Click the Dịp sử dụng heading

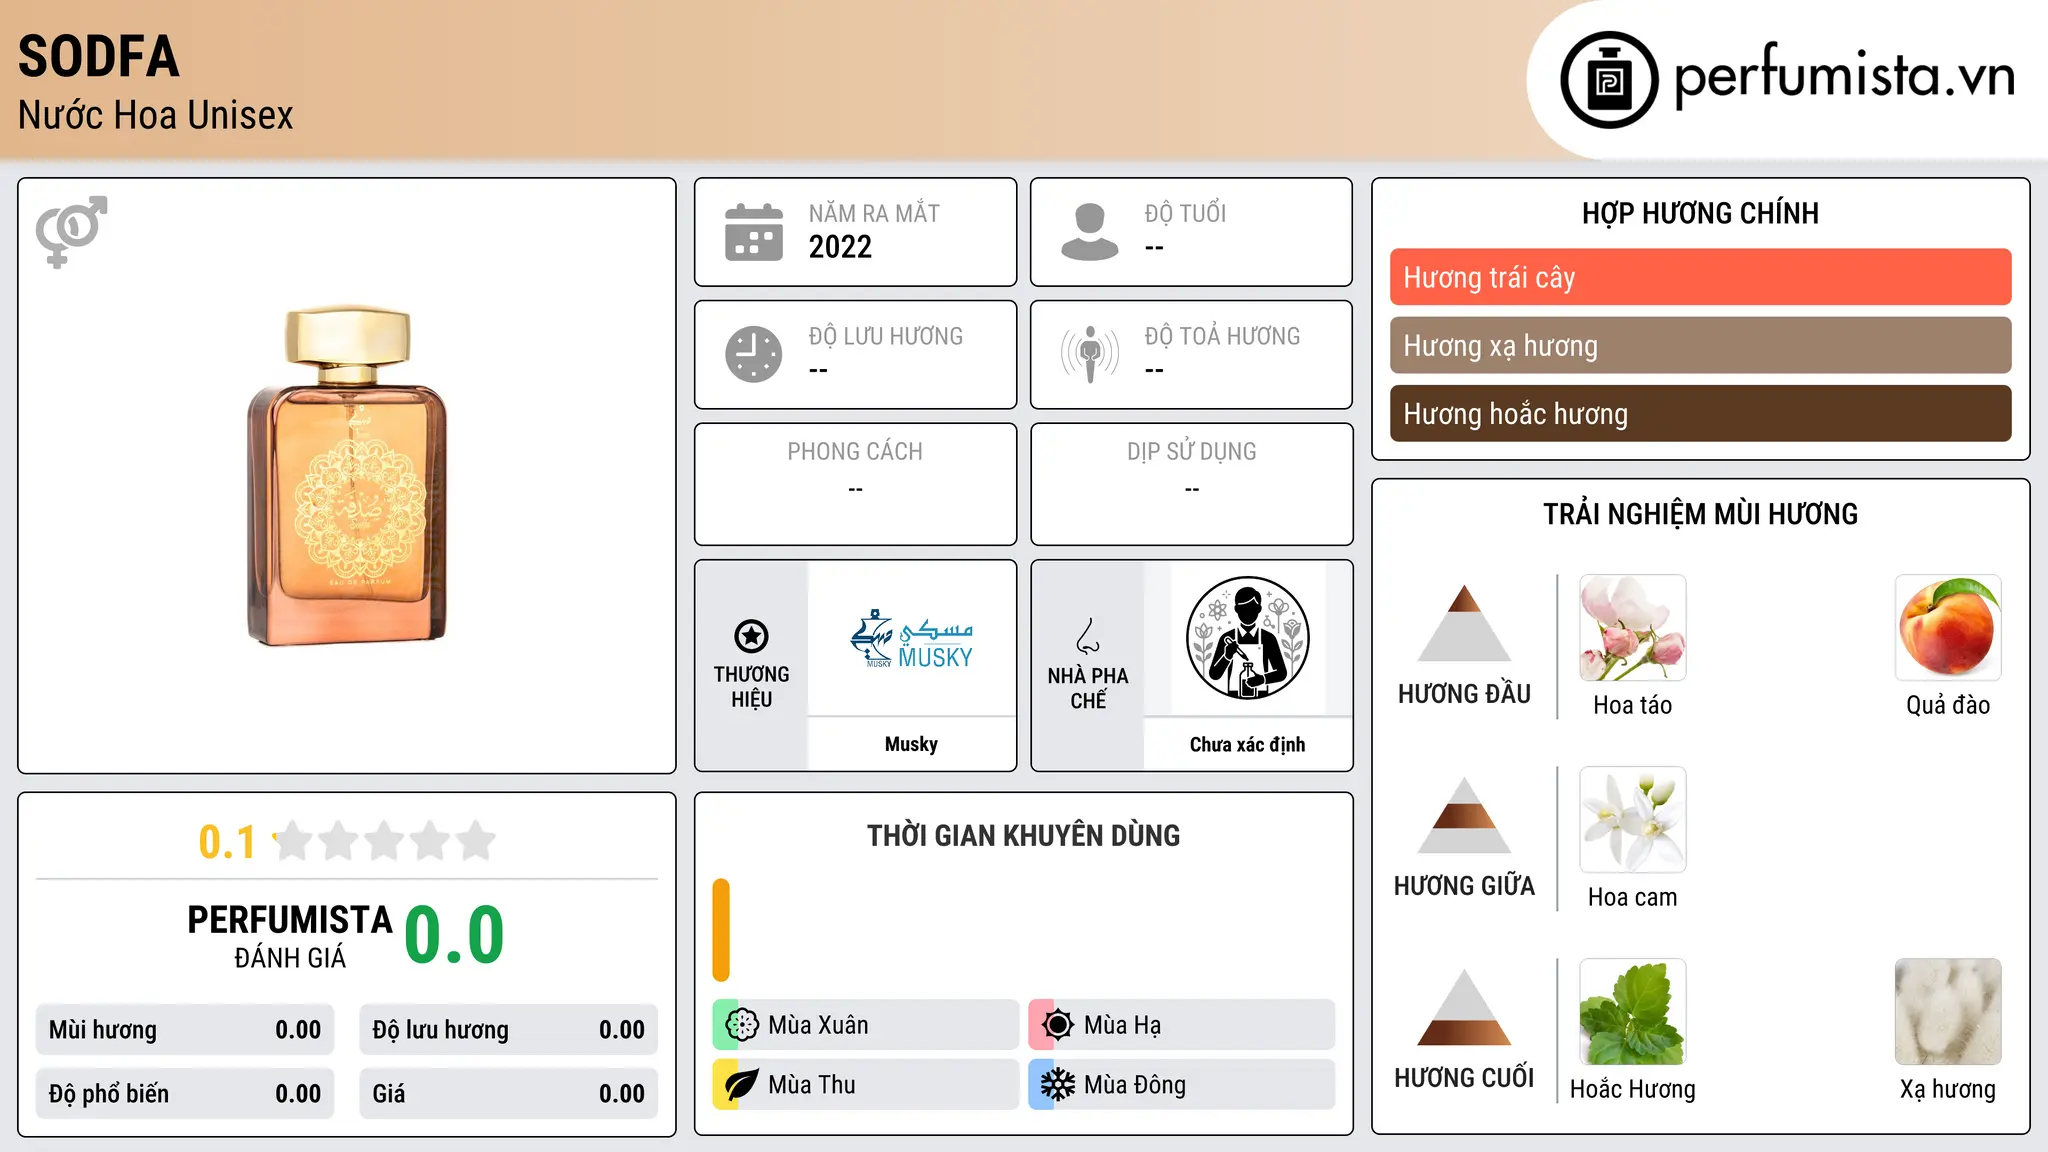(x=1192, y=452)
